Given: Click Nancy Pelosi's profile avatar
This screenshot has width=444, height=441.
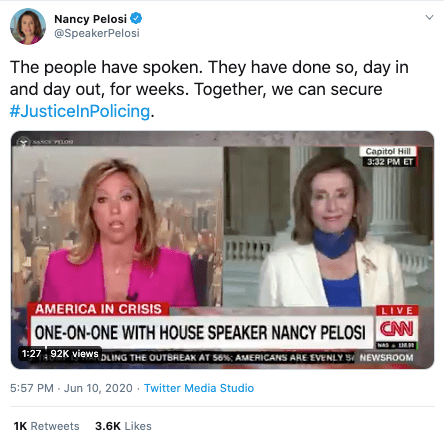Looking at the screenshot, I should [28, 27].
